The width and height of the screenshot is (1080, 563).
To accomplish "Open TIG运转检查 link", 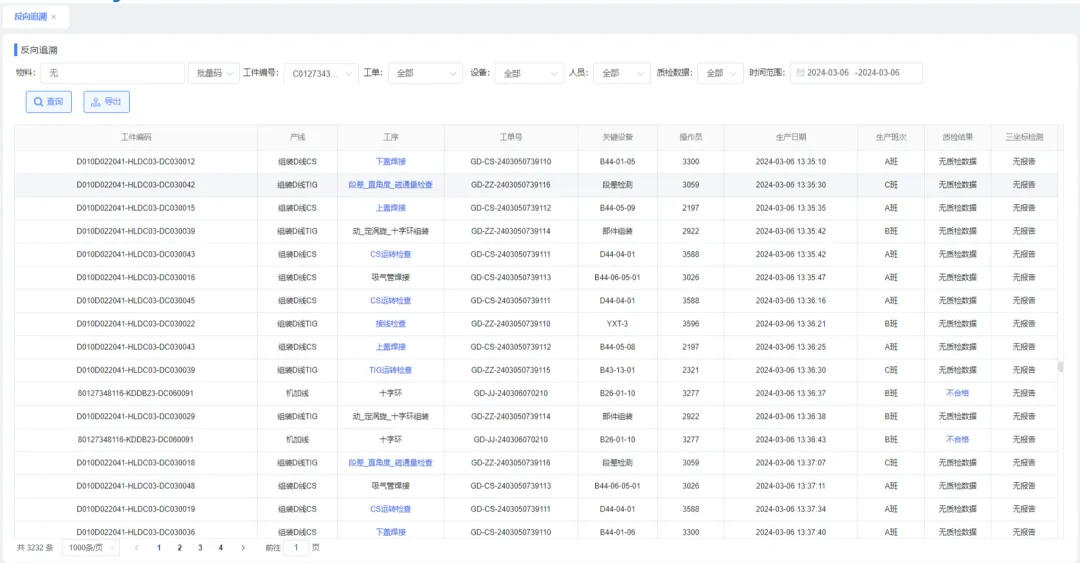I will click(x=391, y=370).
